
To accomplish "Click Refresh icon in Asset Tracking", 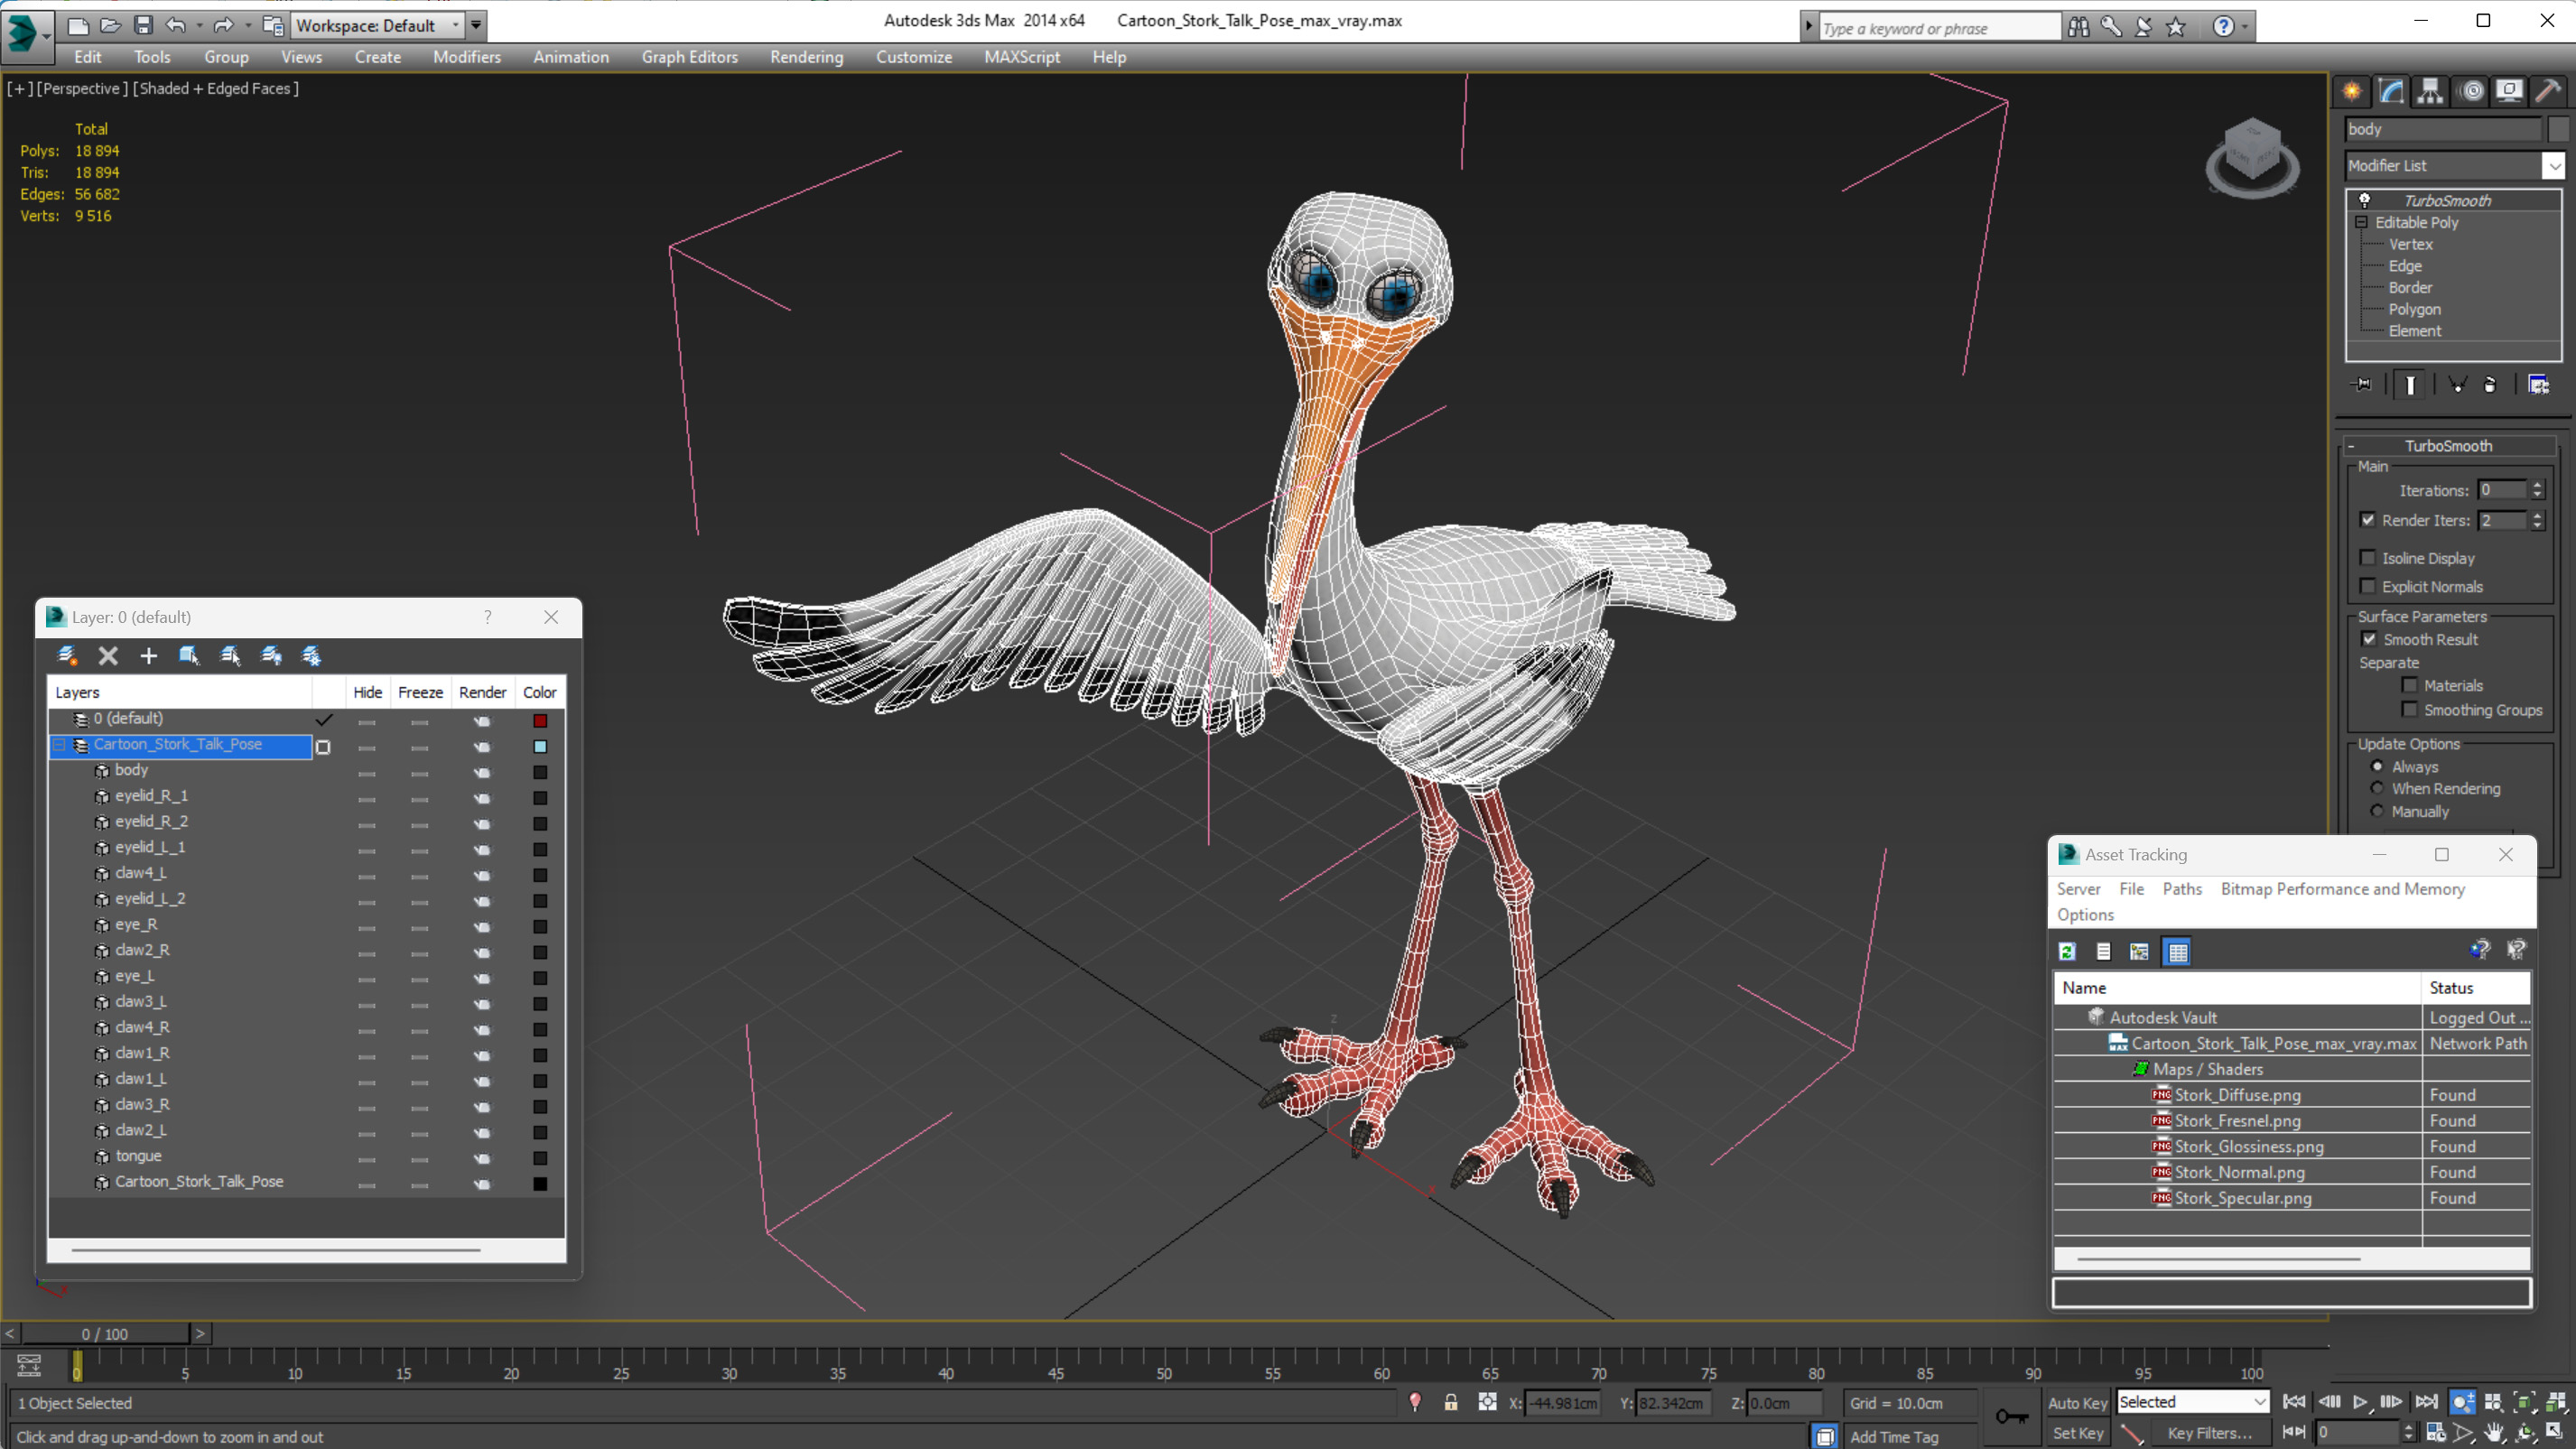I will [x=2067, y=951].
